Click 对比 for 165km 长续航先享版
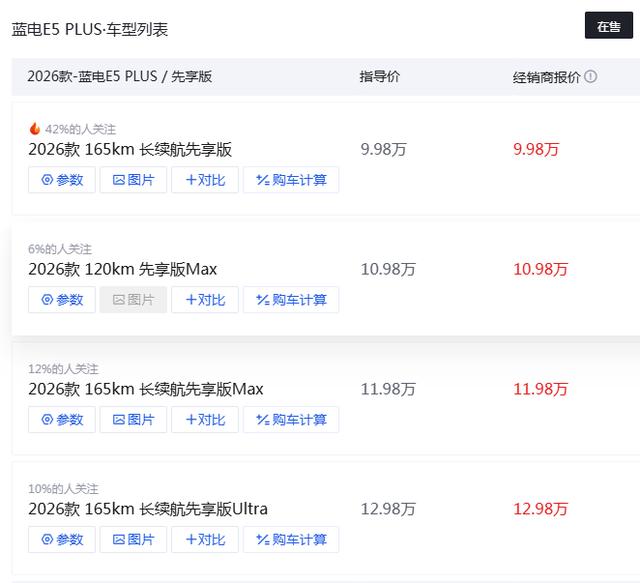640x583 pixels. point(205,180)
